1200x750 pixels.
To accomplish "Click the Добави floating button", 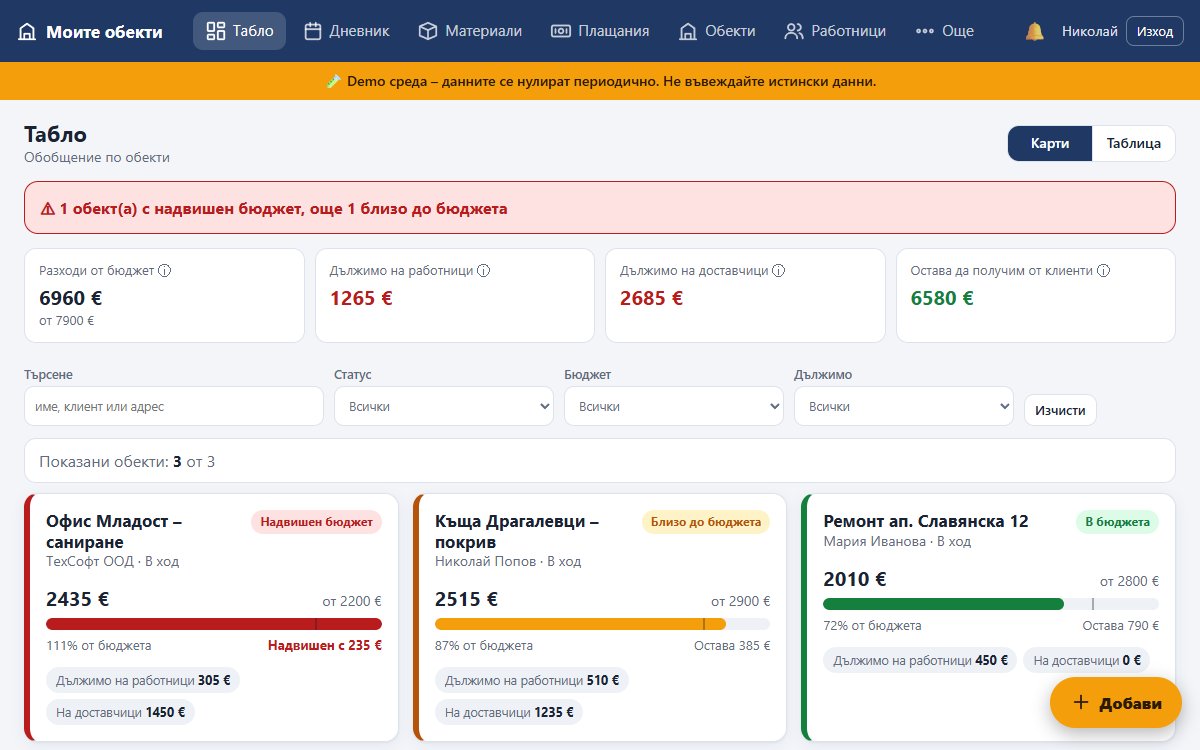I will tap(1116, 702).
